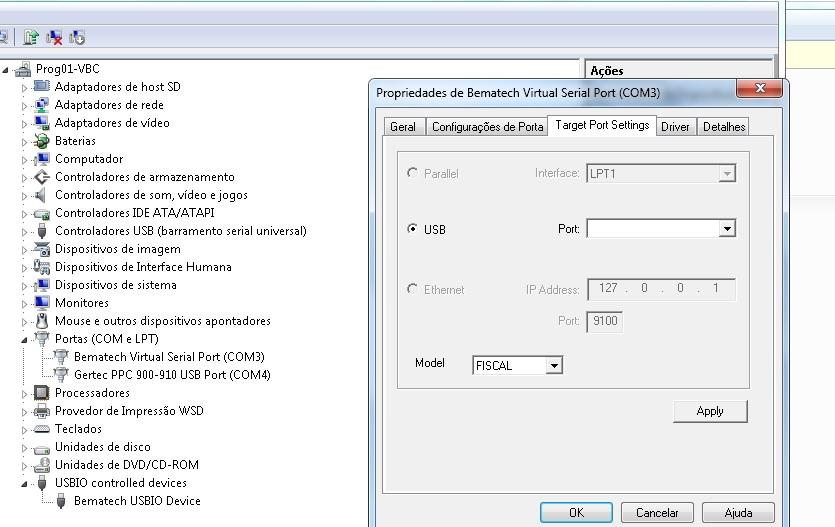Image resolution: width=835 pixels, height=527 pixels.
Task: Select the Dispositivos de imagem label
Action: (x=118, y=249)
